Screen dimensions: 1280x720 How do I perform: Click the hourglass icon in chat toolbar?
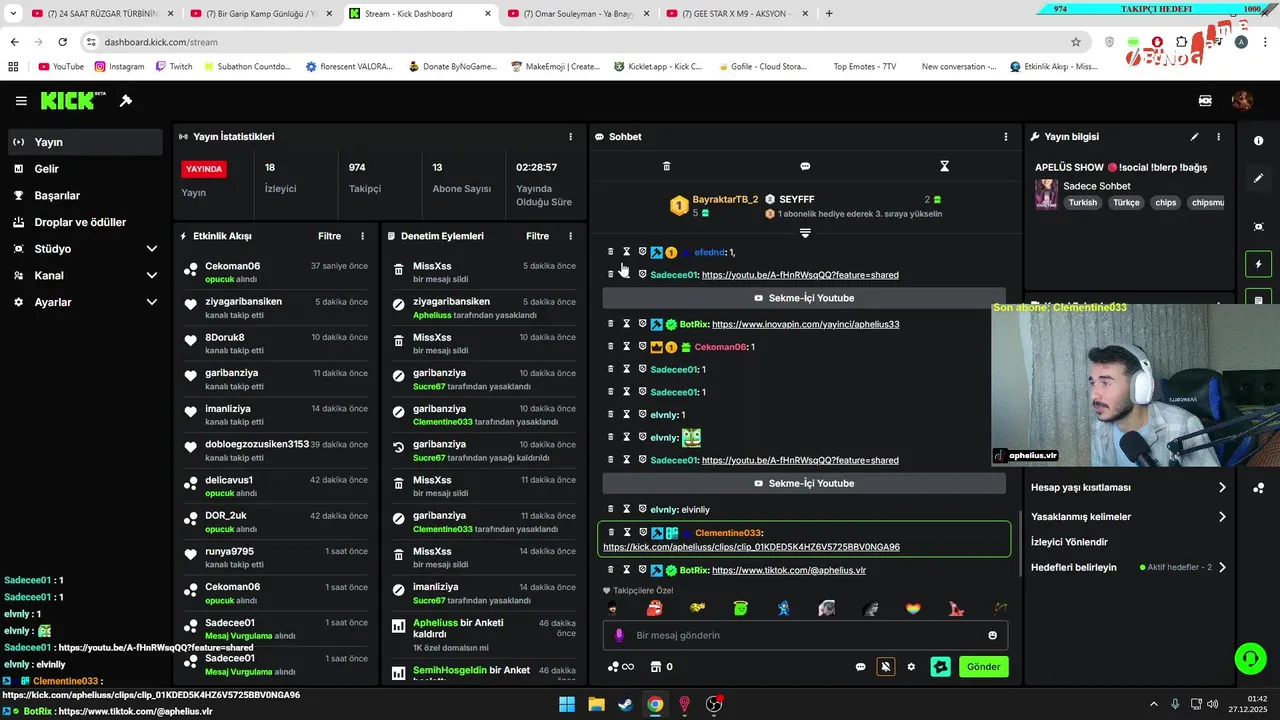[x=944, y=166]
